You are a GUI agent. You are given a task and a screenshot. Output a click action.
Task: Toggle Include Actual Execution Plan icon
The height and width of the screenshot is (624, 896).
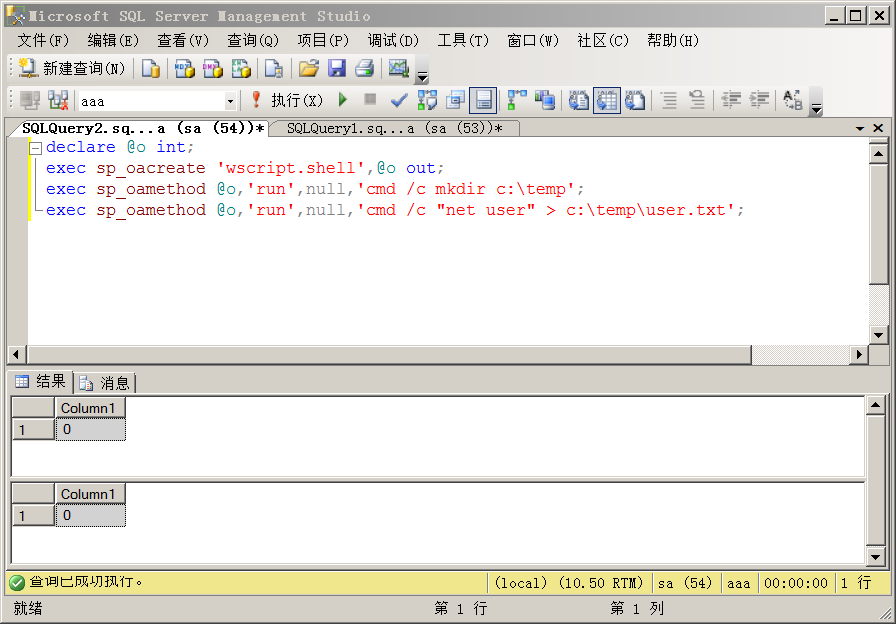point(517,101)
